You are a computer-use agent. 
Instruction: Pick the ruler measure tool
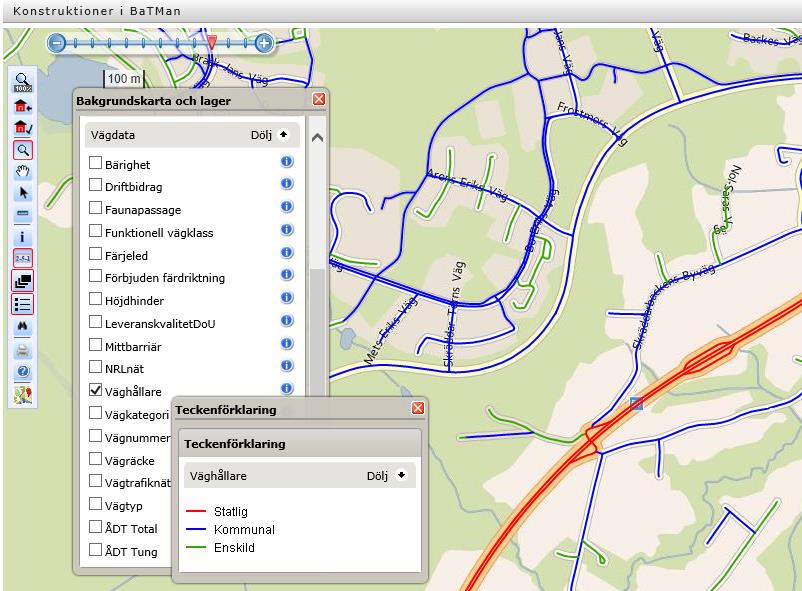23,214
